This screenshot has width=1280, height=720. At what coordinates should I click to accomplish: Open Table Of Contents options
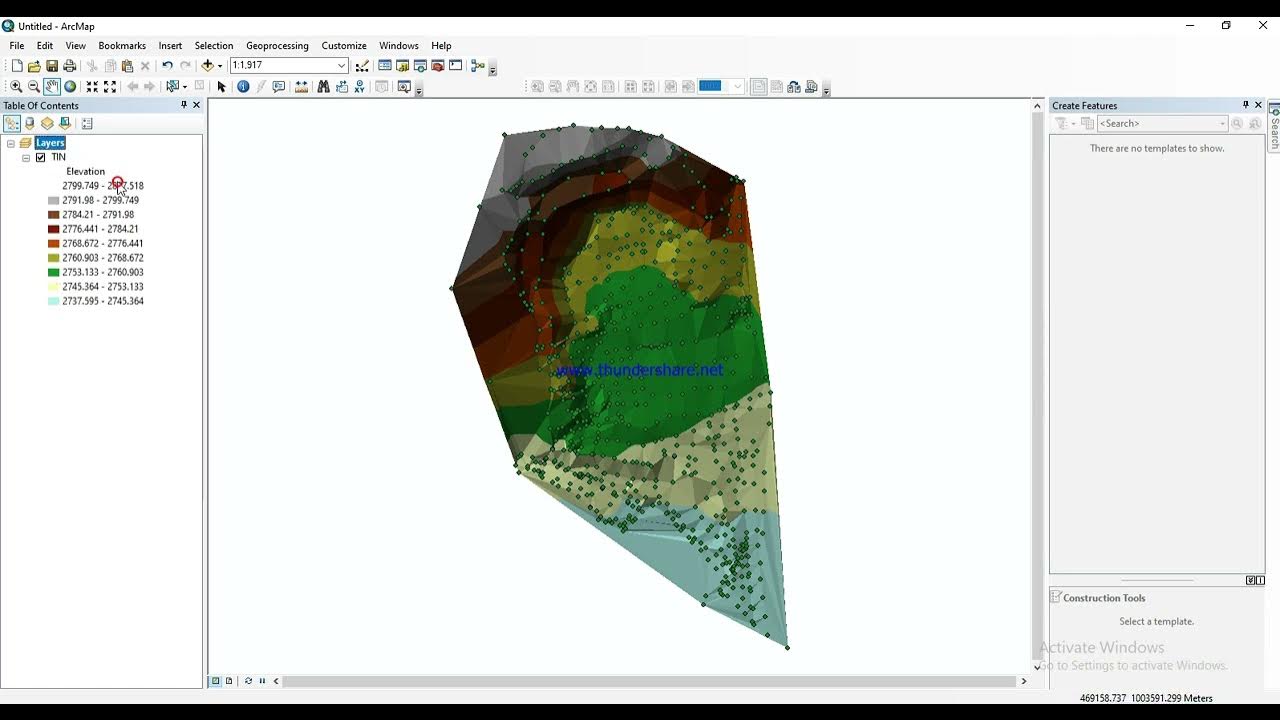pyautogui.click(x=87, y=124)
